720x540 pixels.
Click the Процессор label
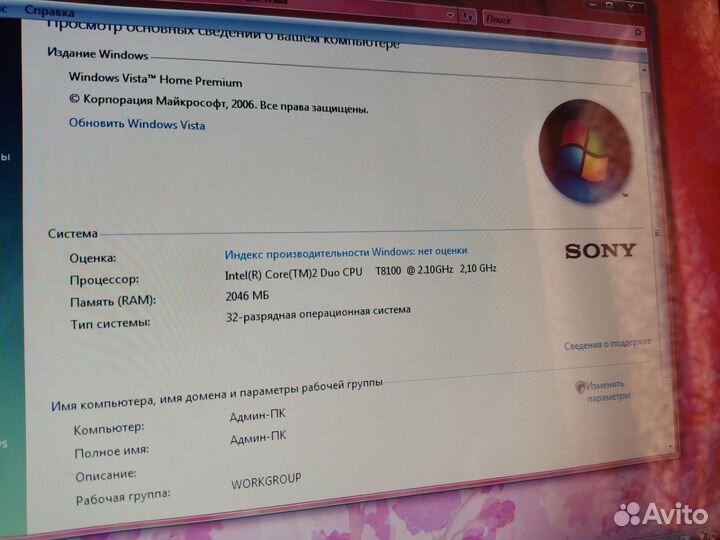(104, 280)
